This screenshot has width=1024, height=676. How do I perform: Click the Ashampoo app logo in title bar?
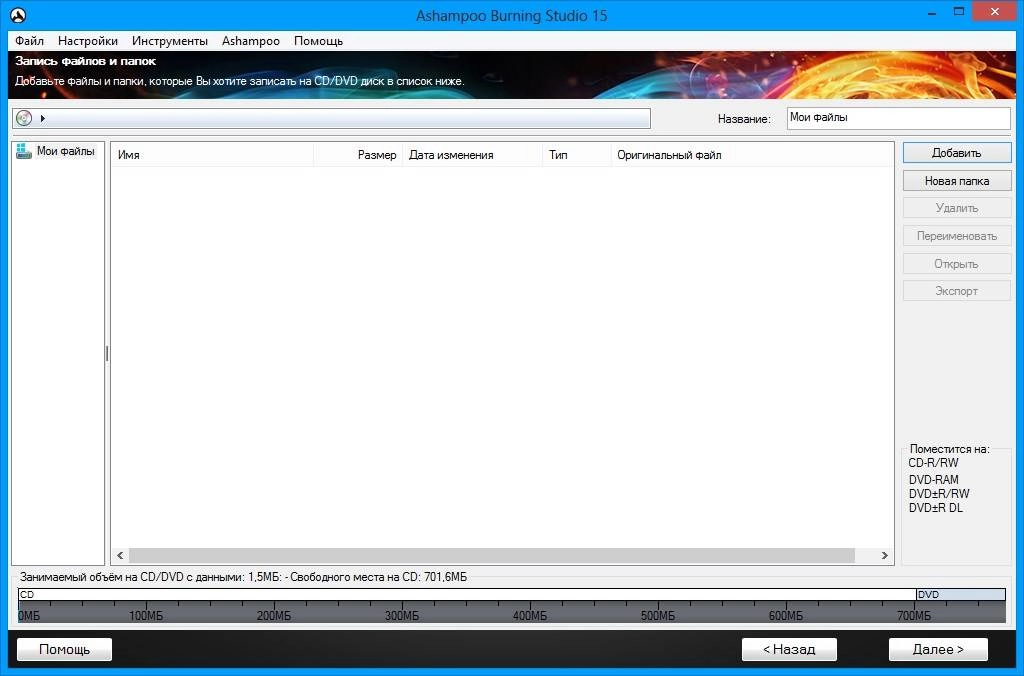point(18,15)
